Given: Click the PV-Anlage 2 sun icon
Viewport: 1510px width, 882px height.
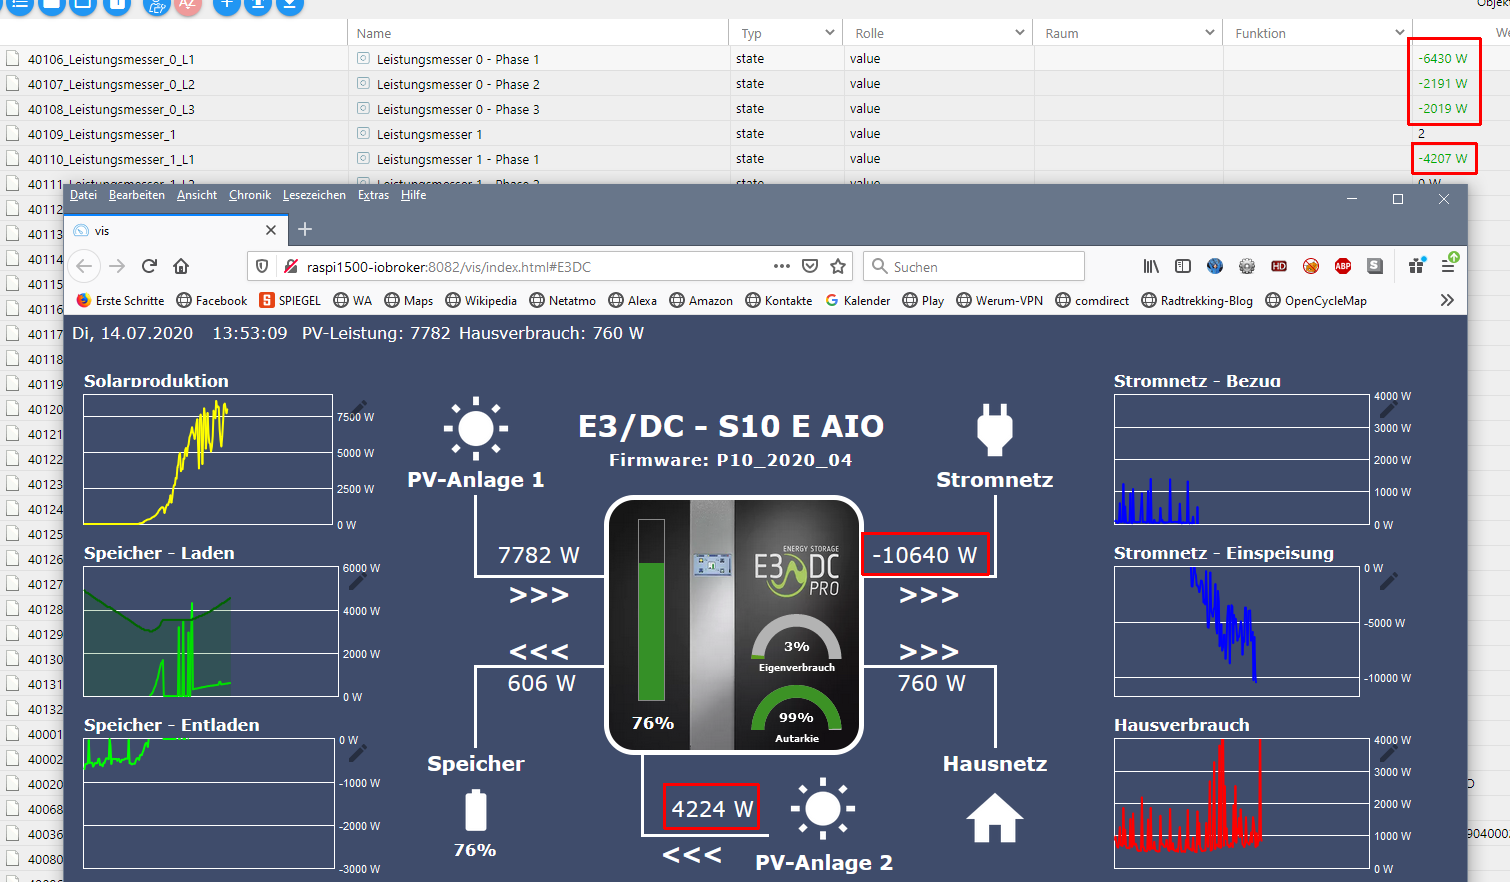Looking at the screenshot, I should coord(823,808).
